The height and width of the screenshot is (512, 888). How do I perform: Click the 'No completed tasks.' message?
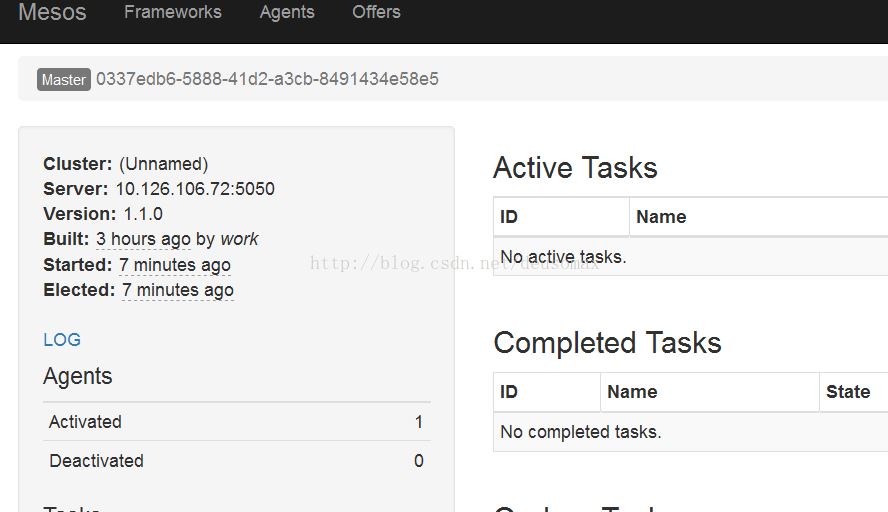click(580, 432)
